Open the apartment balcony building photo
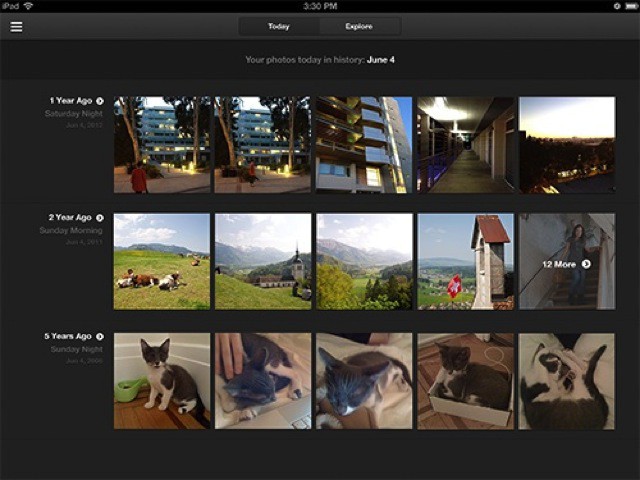Image resolution: width=640 pixels, height=480 pixels. (364, 145)
